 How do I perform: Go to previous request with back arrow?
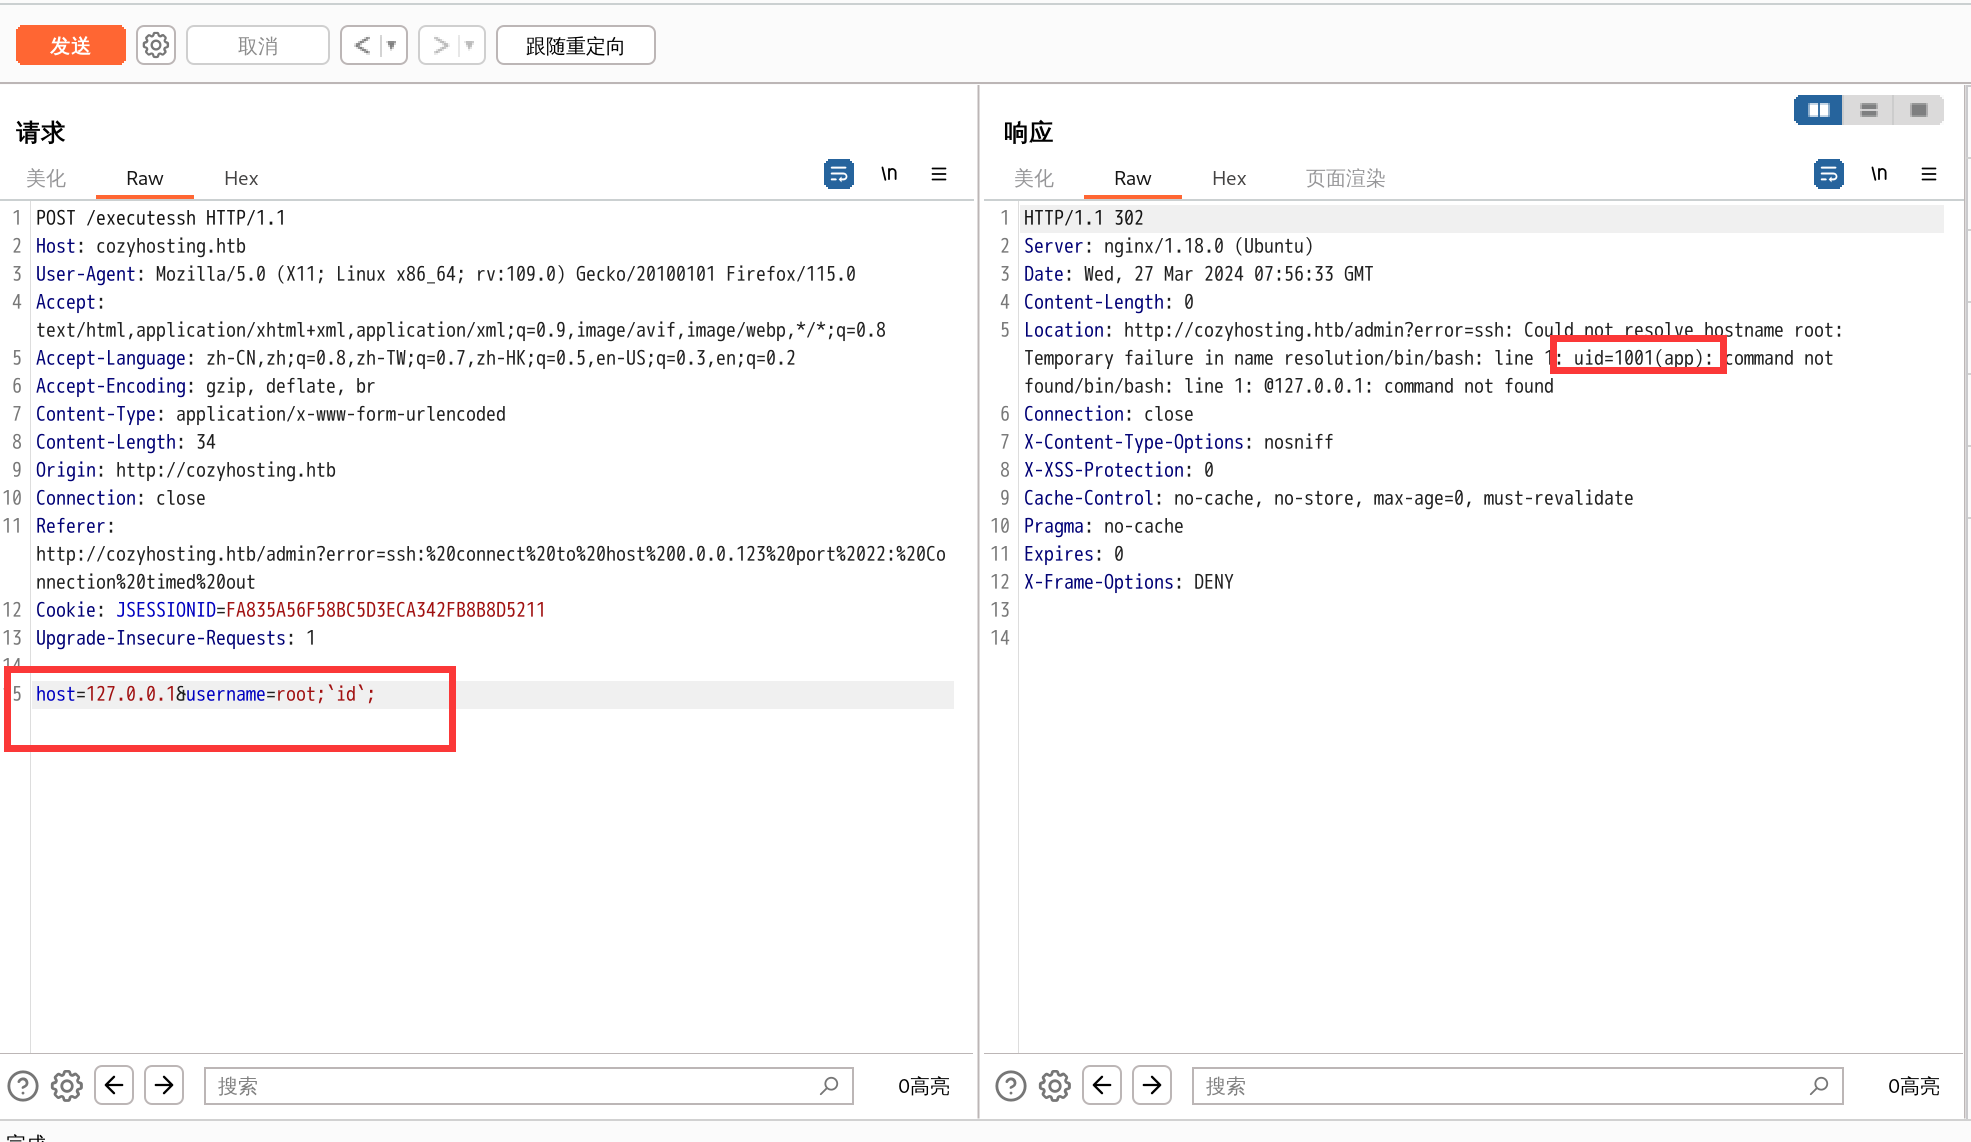pos(362,46)
